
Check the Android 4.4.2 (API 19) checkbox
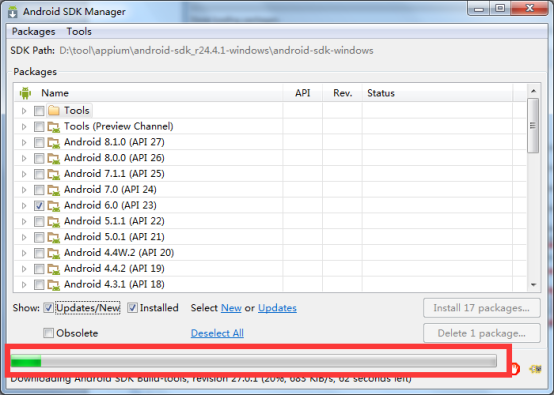[39, 269]
